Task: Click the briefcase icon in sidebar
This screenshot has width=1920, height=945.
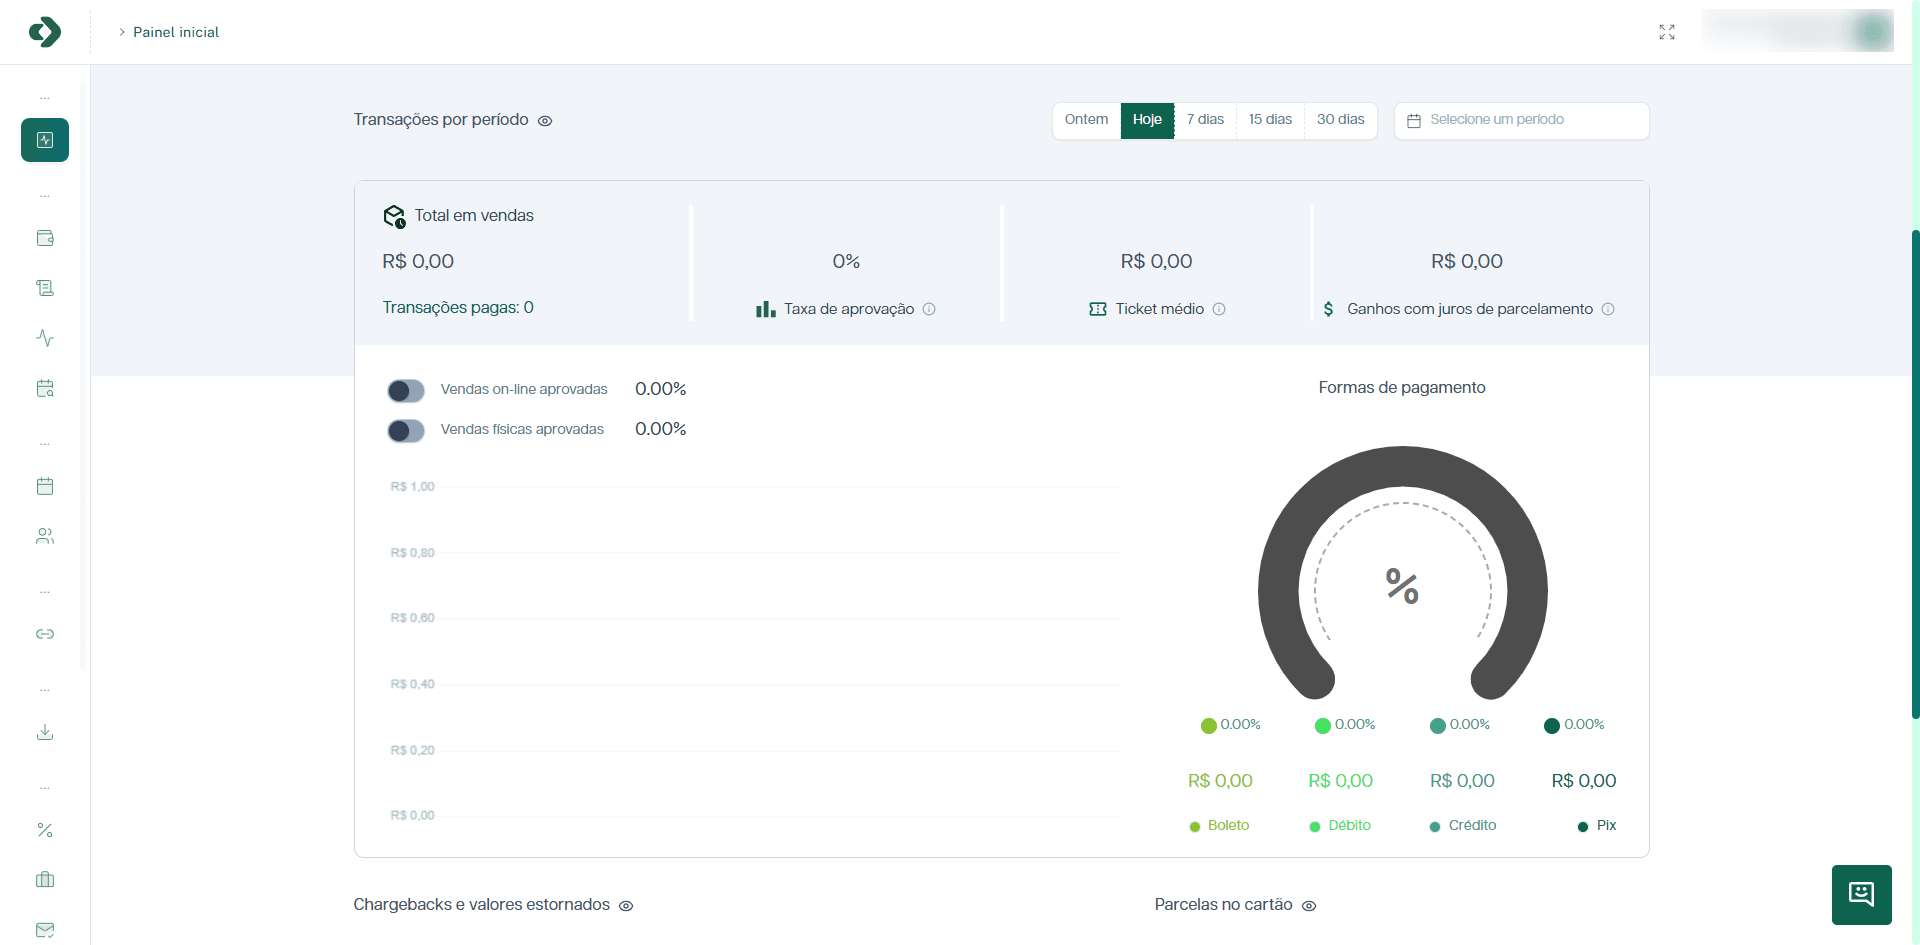Action: 45,880
